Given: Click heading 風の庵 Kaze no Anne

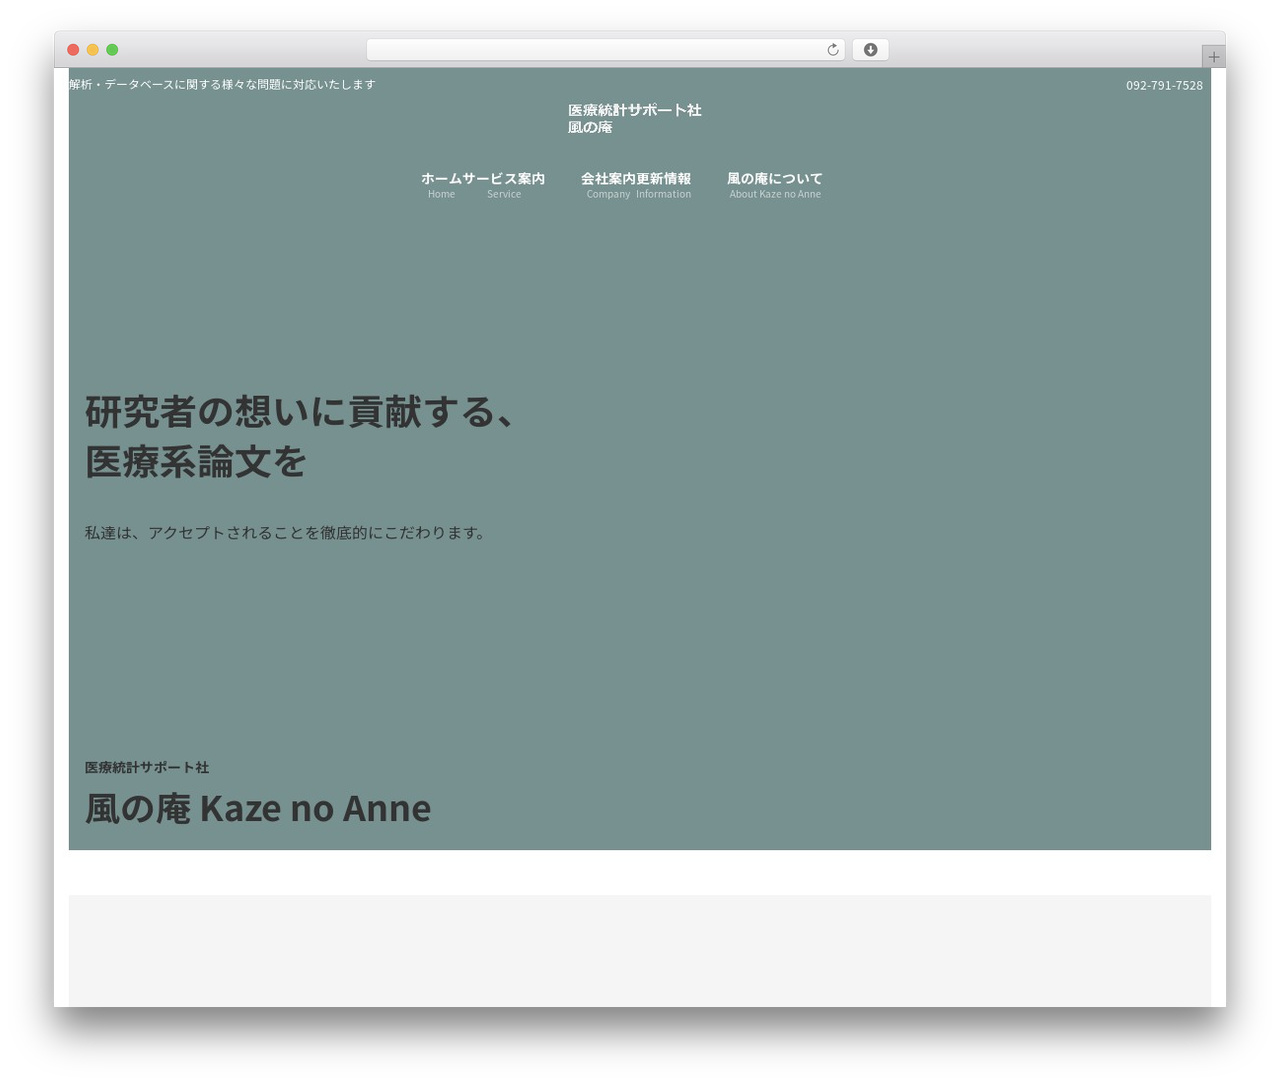Looking at the screenshot, I should tap(258, 808).
